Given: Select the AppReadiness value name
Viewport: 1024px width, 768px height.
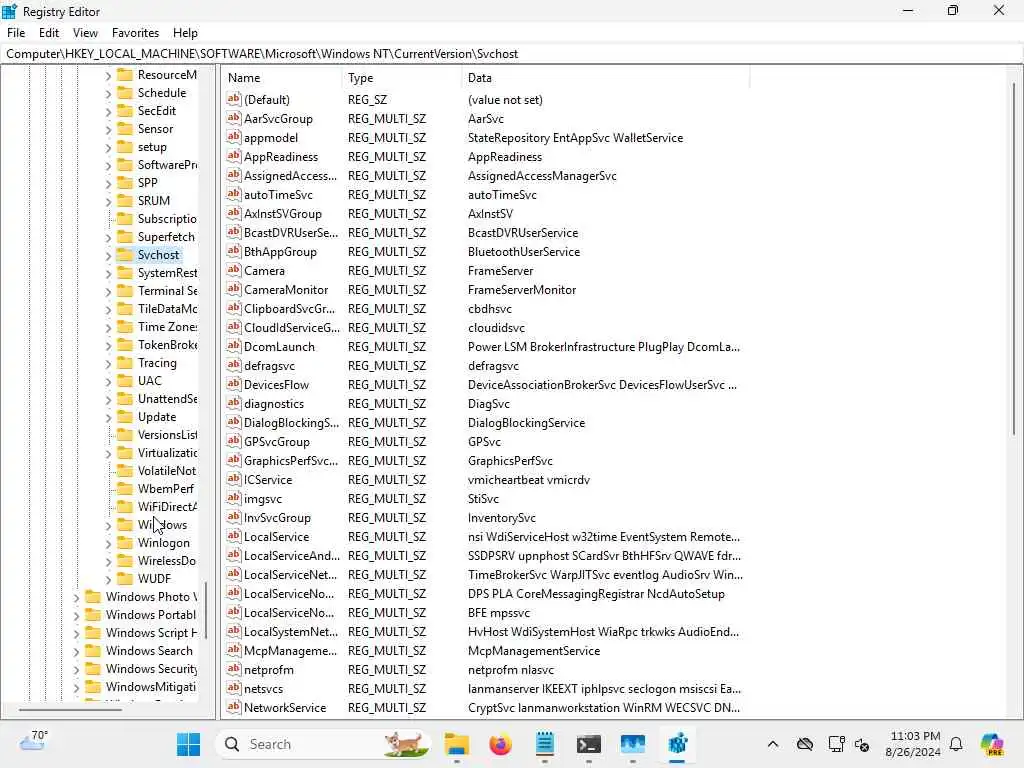Looking at the screenshot, I should tap(281, 157).
